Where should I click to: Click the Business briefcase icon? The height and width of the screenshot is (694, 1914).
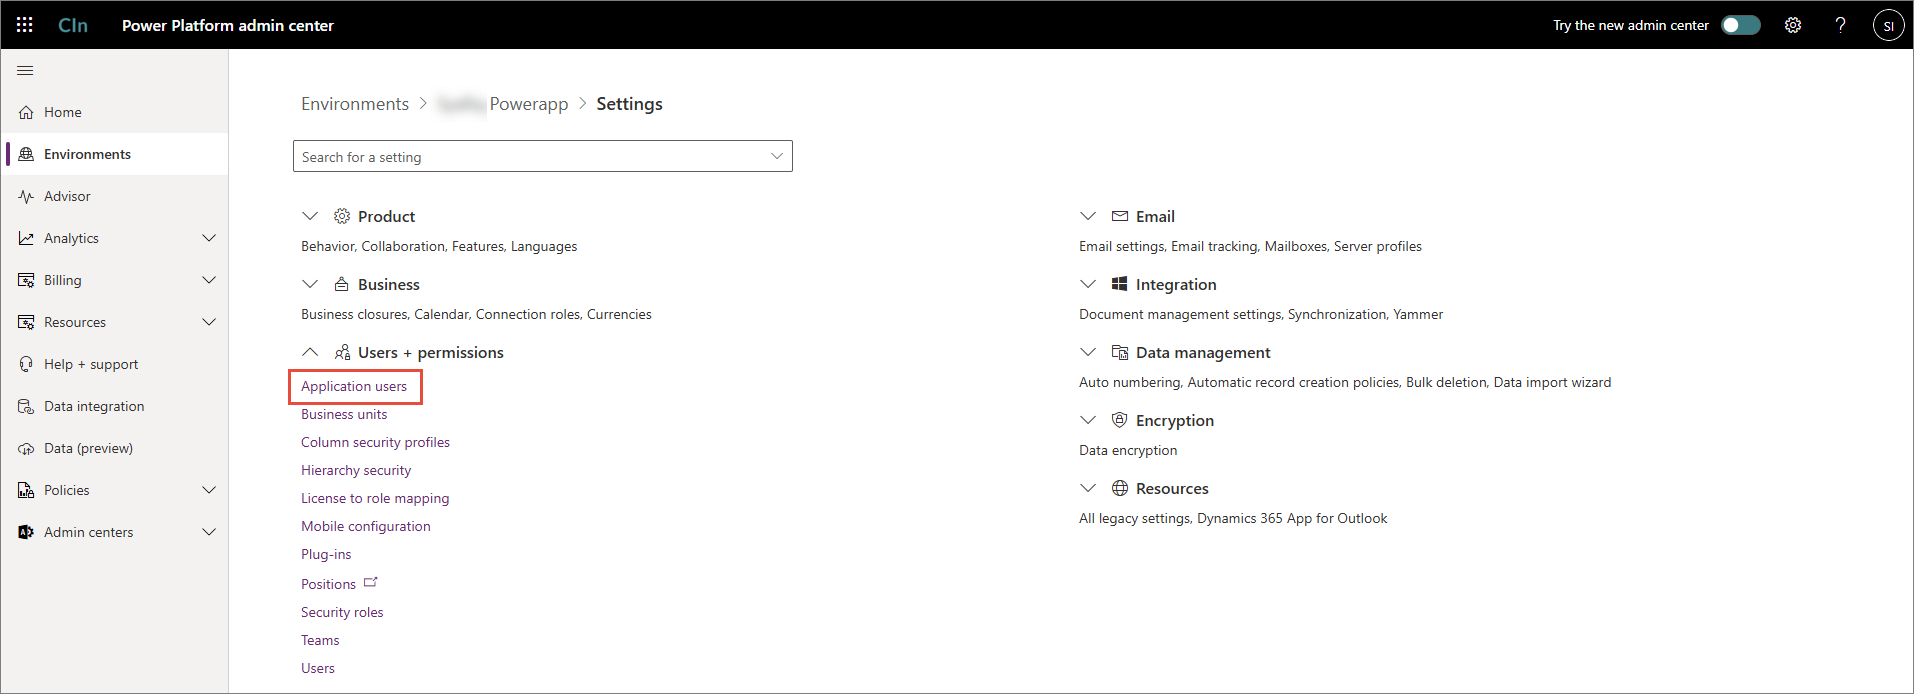click(x=342, y=284)
